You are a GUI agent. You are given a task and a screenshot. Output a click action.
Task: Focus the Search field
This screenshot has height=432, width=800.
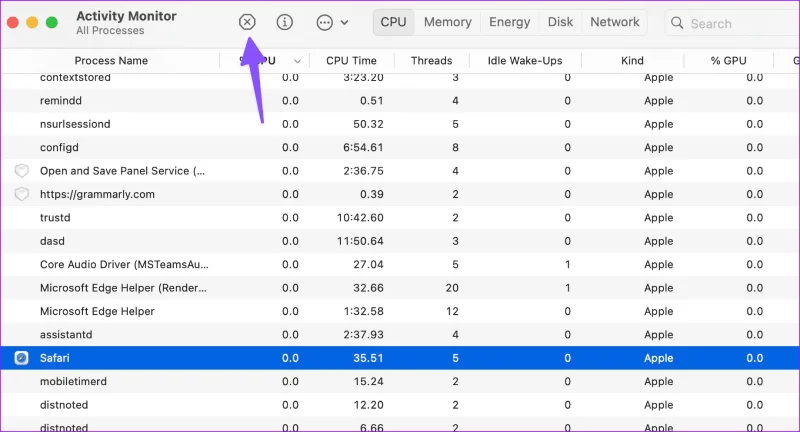[x=732, y=23]
